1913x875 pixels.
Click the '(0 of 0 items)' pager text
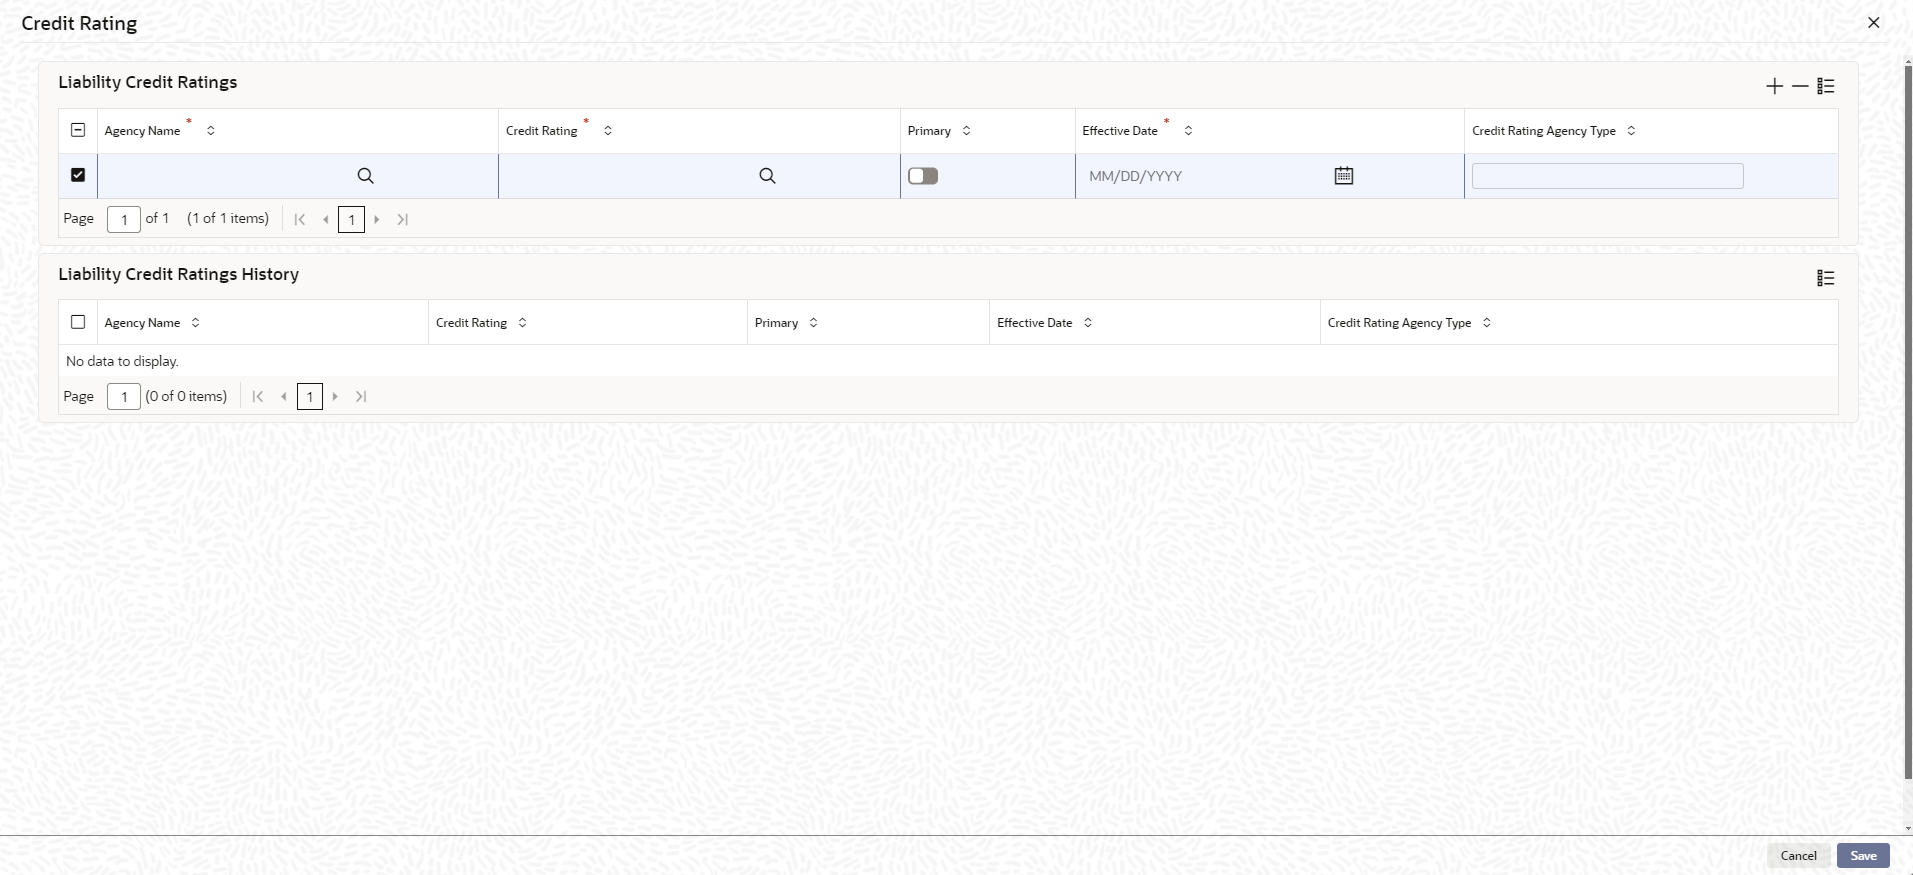(x=187, y=396)
